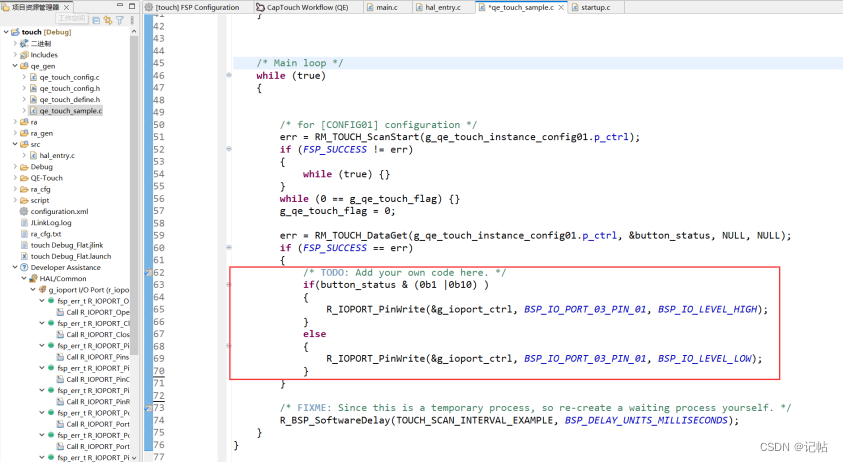Click the HAL/Common node icon
The image size is (843, 462).
pos(33,279)
